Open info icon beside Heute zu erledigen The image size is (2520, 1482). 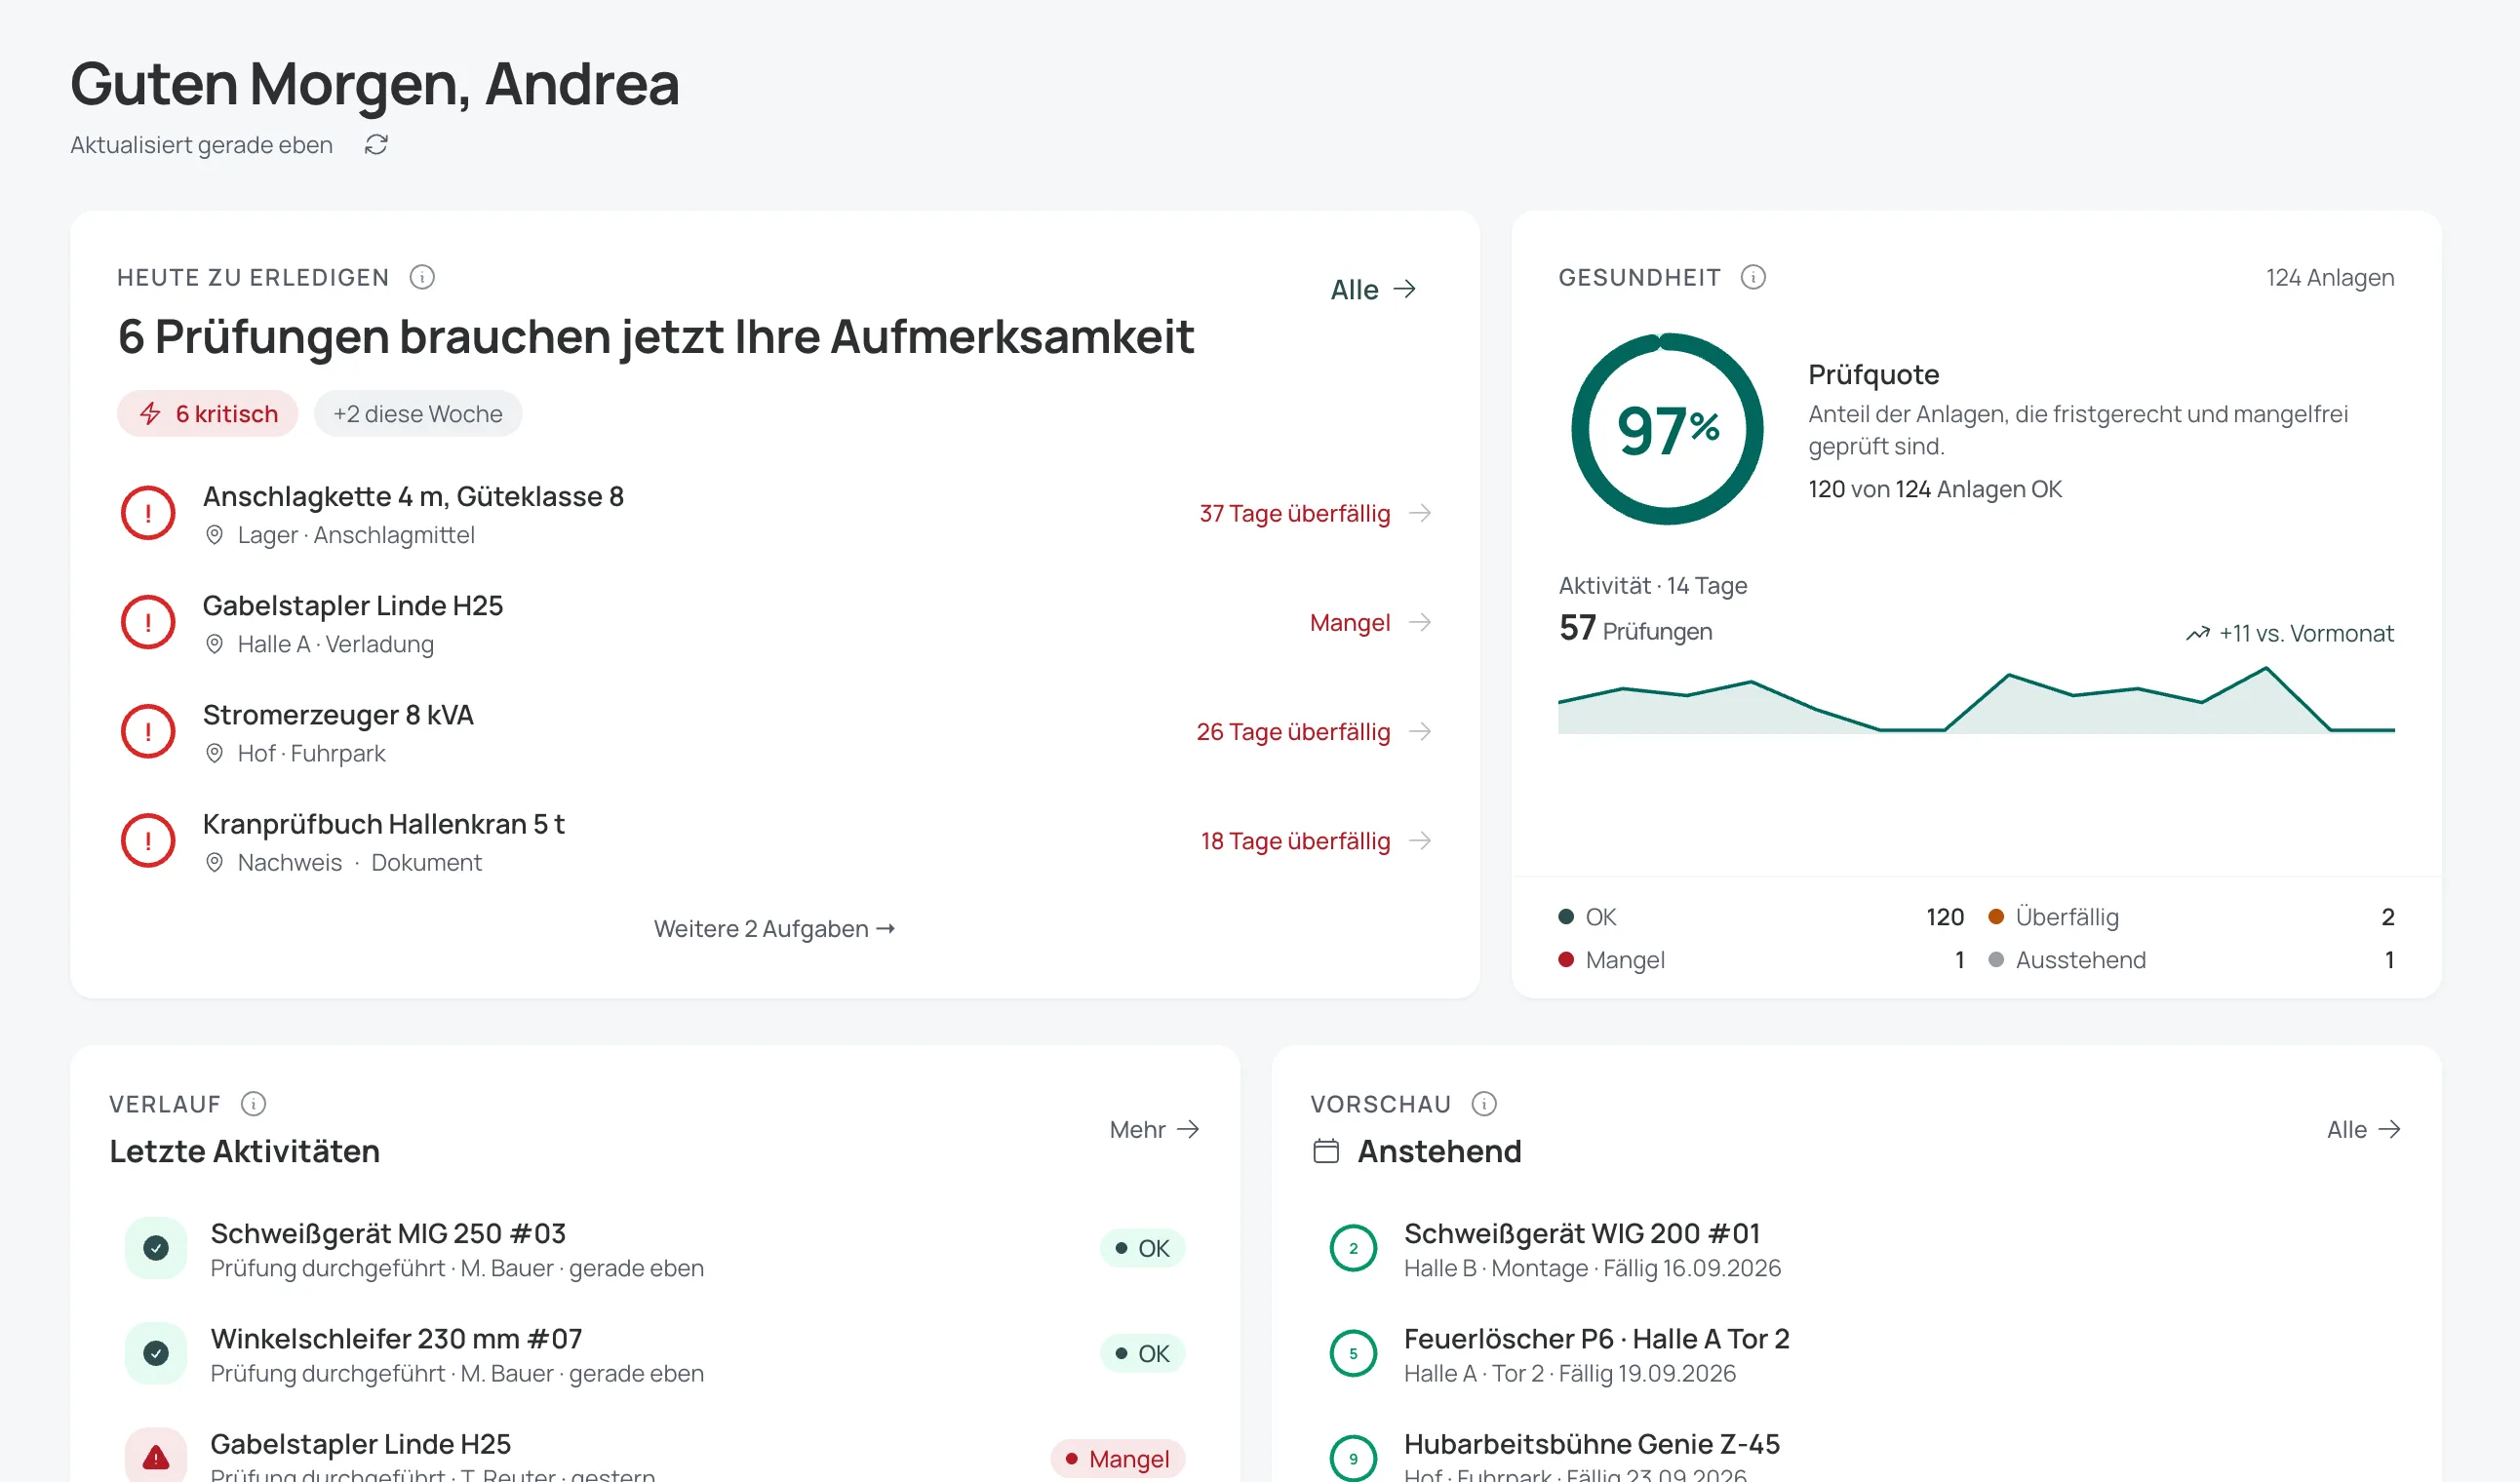pos(422,277)
